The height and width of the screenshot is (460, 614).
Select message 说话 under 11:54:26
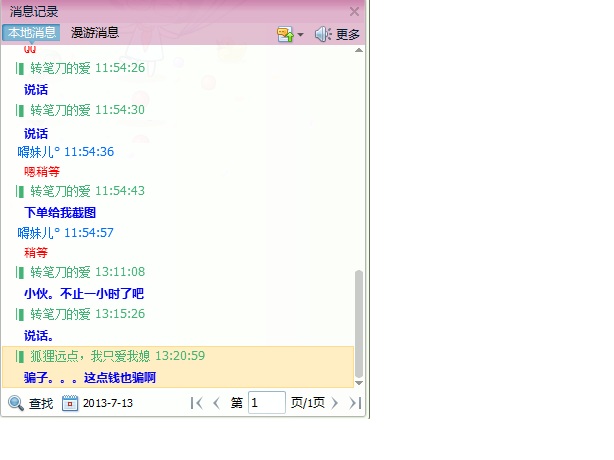[x=36, y=90]
